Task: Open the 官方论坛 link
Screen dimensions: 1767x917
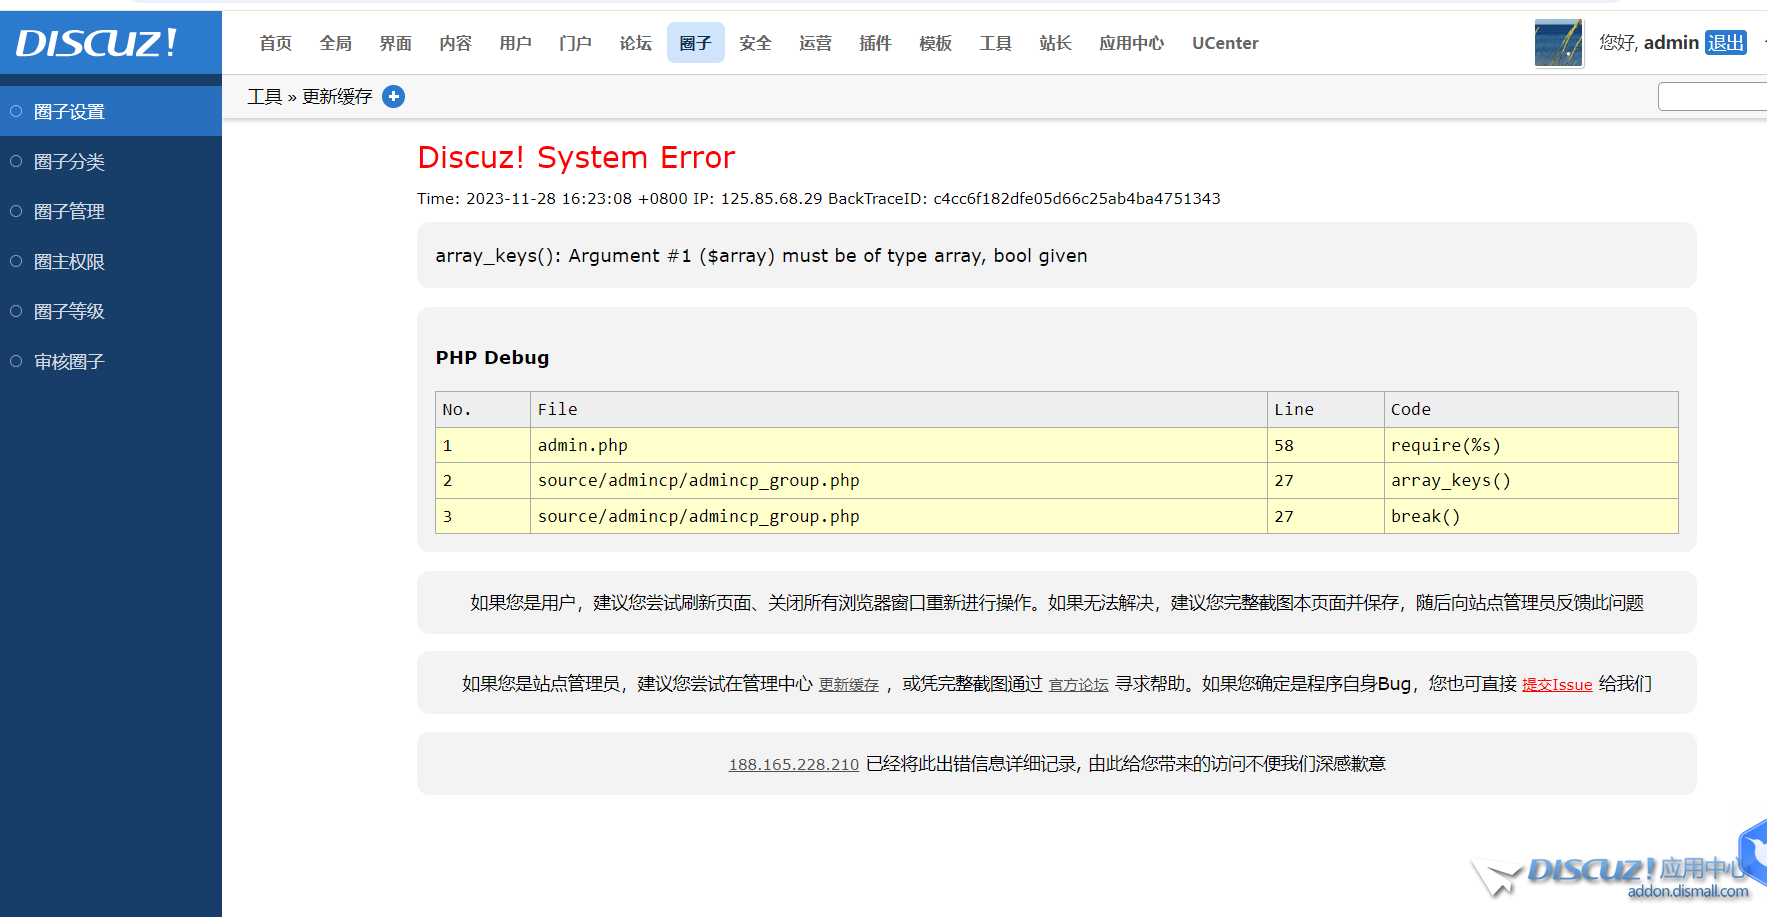Action: point(1078,685)
